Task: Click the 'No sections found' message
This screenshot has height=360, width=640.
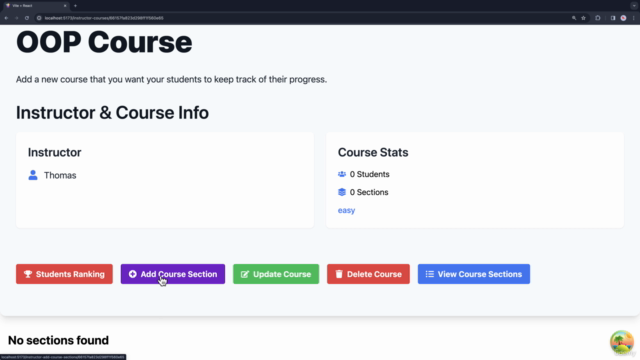Action: click(x=58, y=340)
